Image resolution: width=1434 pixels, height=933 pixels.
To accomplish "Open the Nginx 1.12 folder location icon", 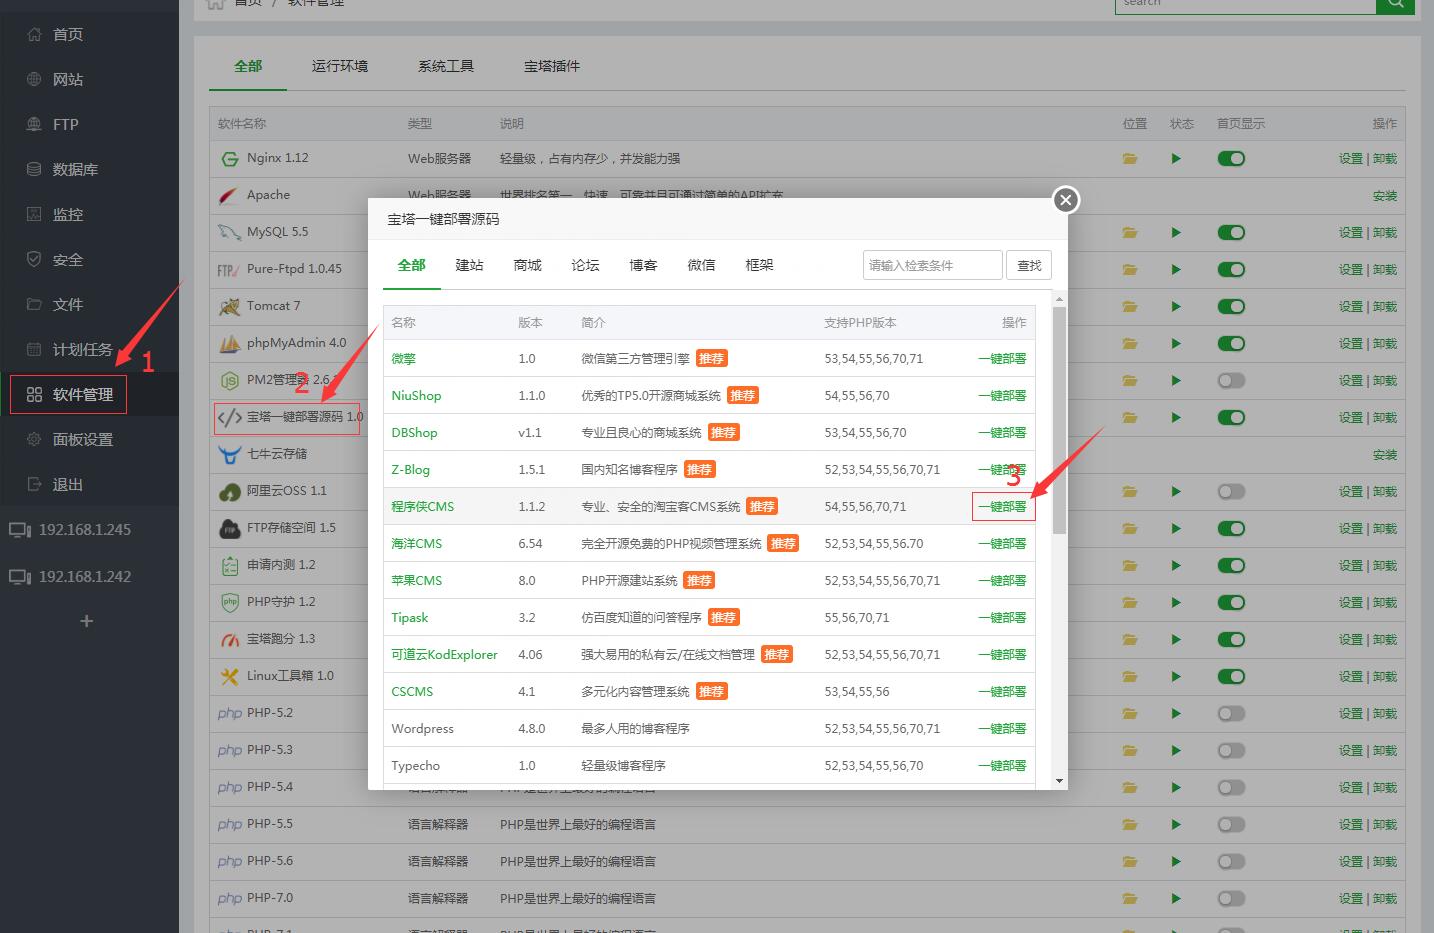I will click(x=1130, y=159).
